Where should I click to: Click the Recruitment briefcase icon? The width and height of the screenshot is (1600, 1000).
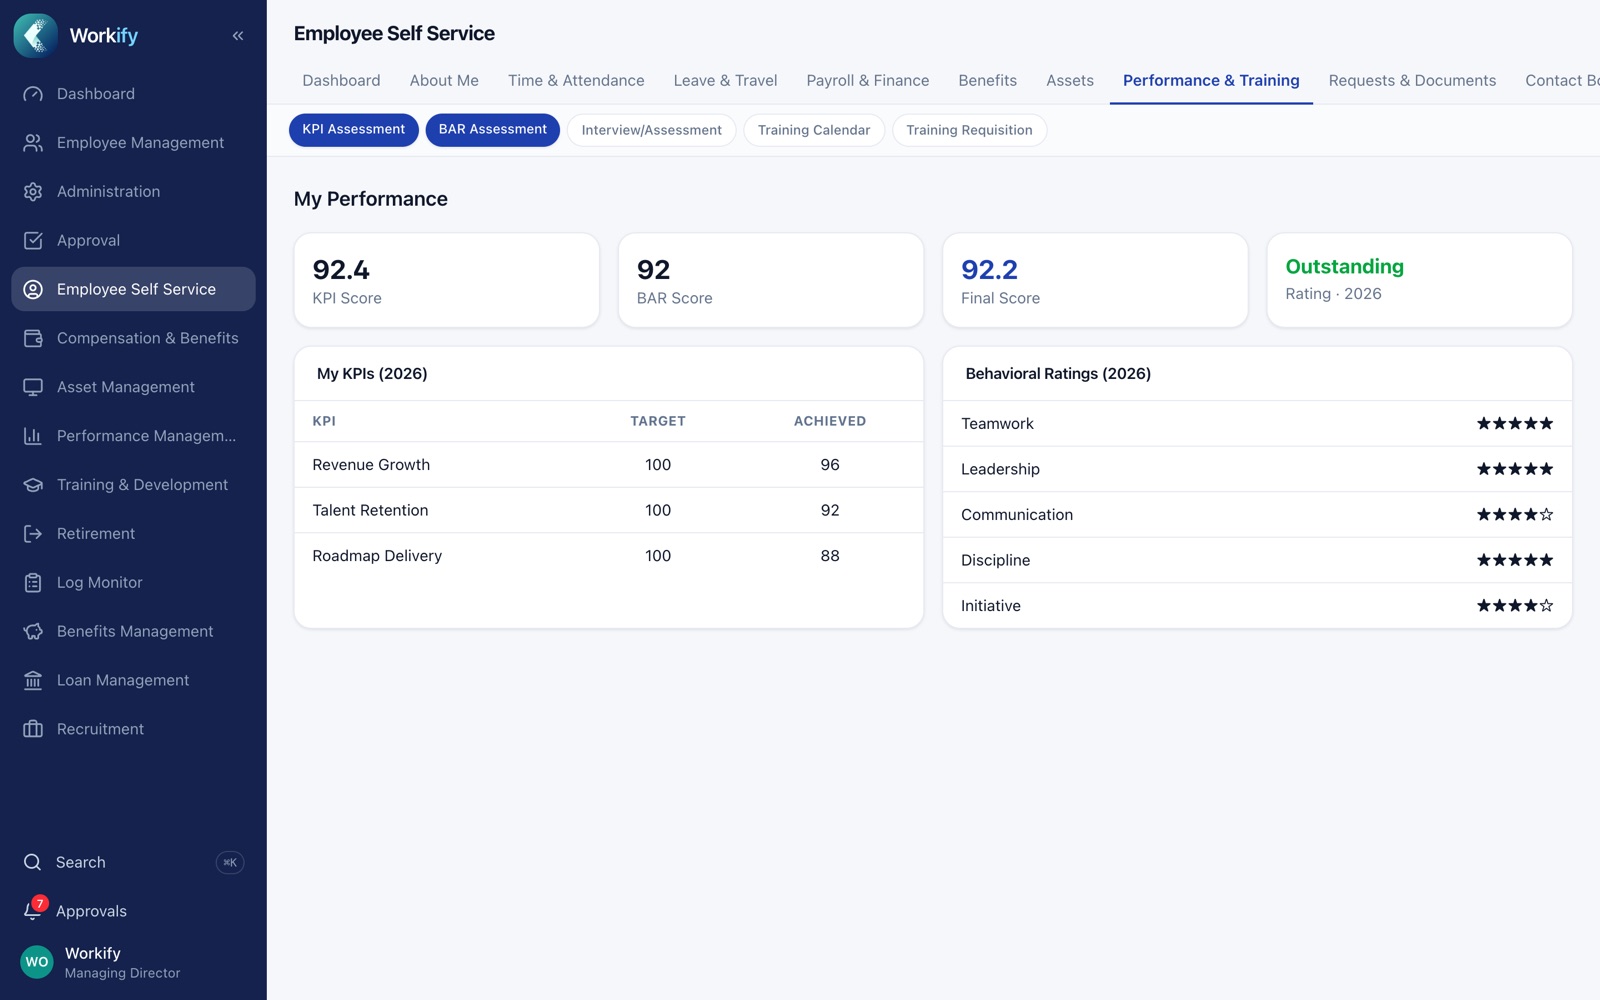click(x=33, y=730)
